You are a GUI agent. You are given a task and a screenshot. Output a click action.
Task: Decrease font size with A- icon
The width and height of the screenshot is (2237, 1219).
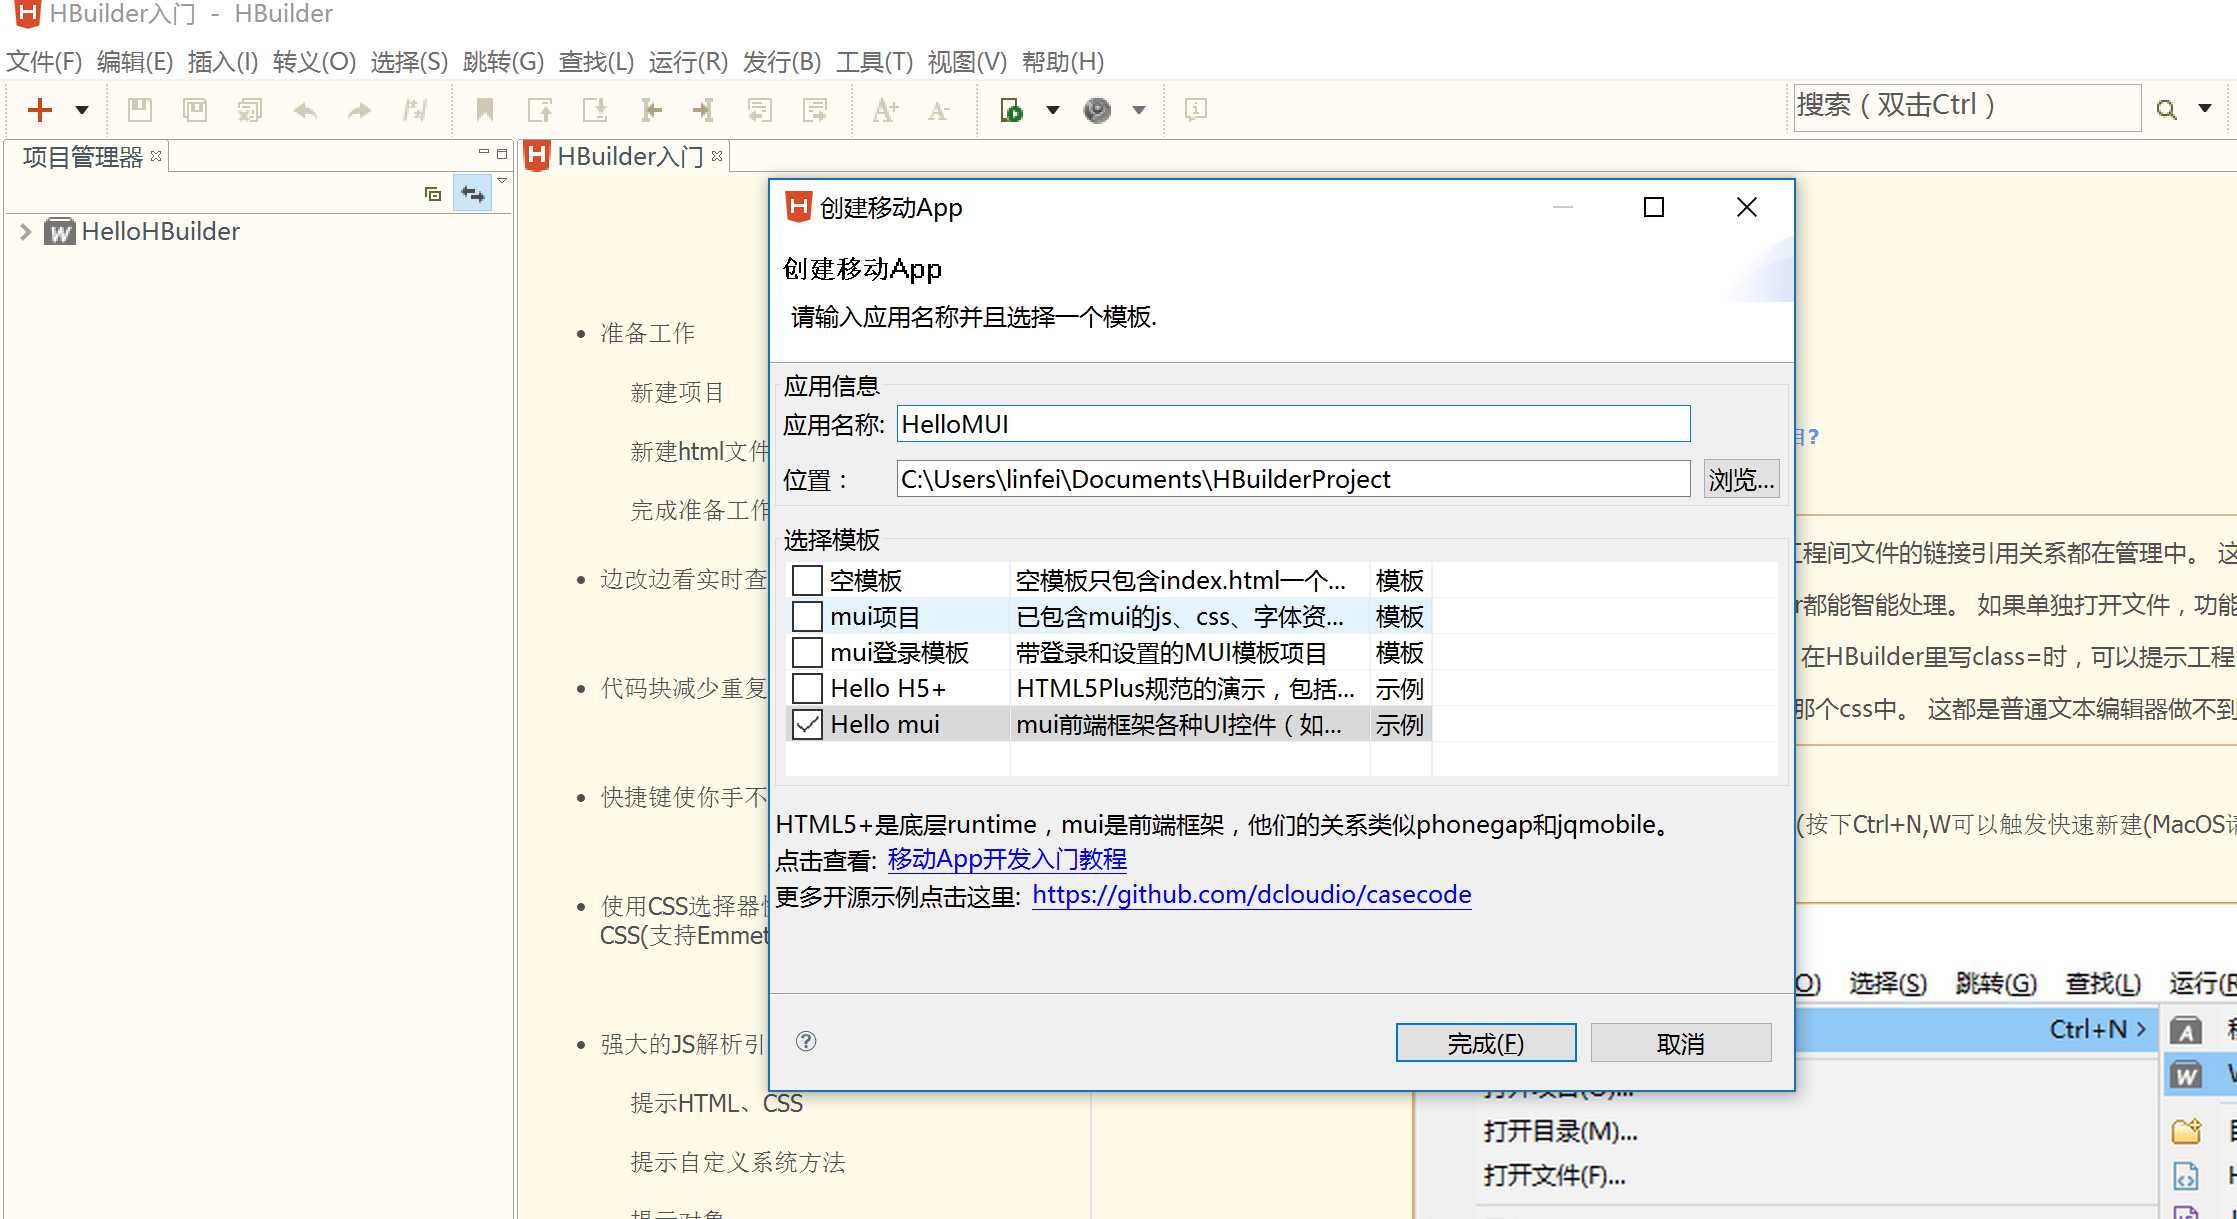[x=938, y=110]
